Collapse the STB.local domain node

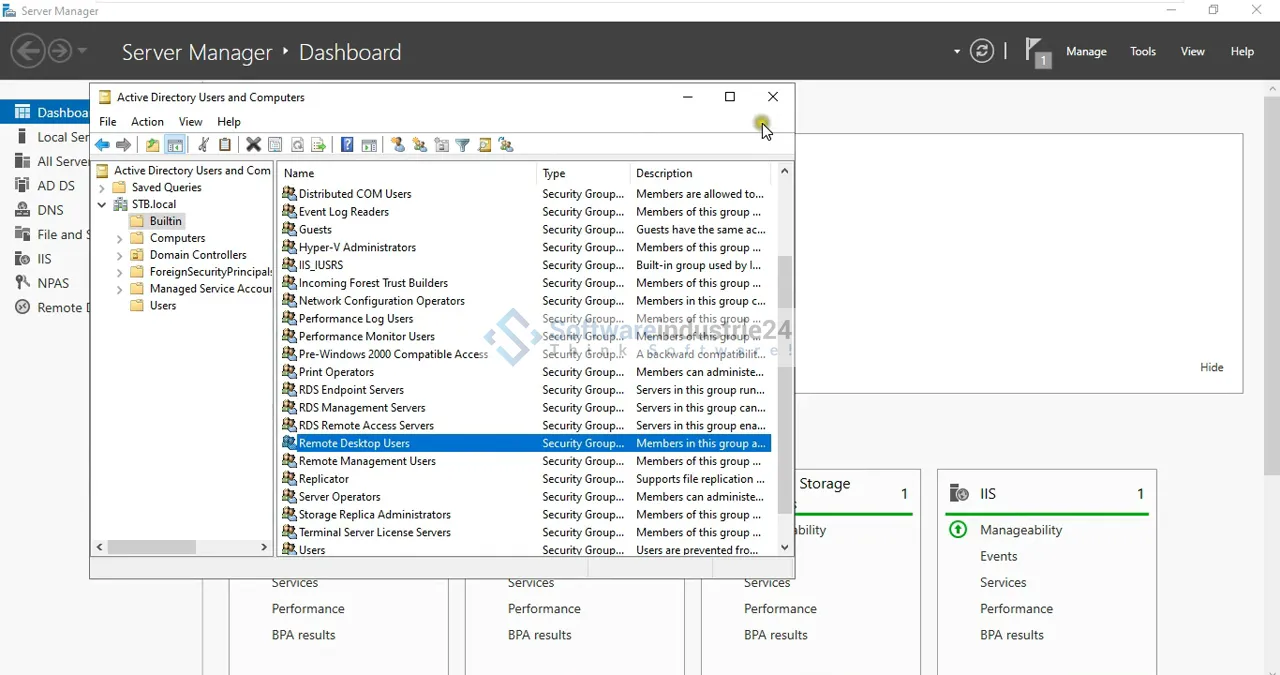pyautogui.click(x=102, y=204)
